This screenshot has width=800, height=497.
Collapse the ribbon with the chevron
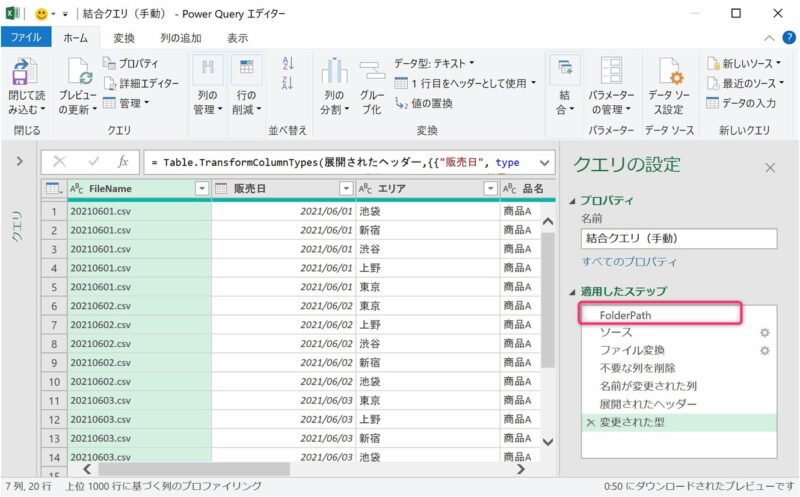click(x=769, y=38)
